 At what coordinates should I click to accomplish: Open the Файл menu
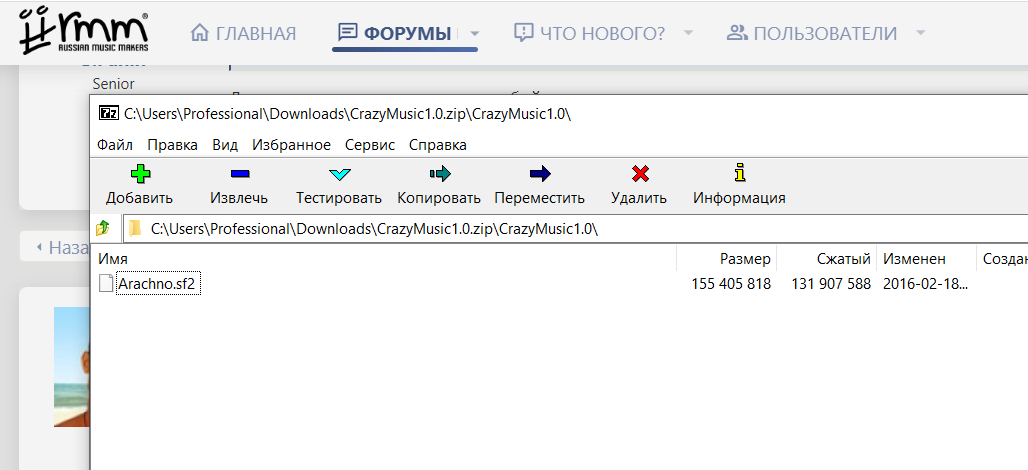(115, 145)
